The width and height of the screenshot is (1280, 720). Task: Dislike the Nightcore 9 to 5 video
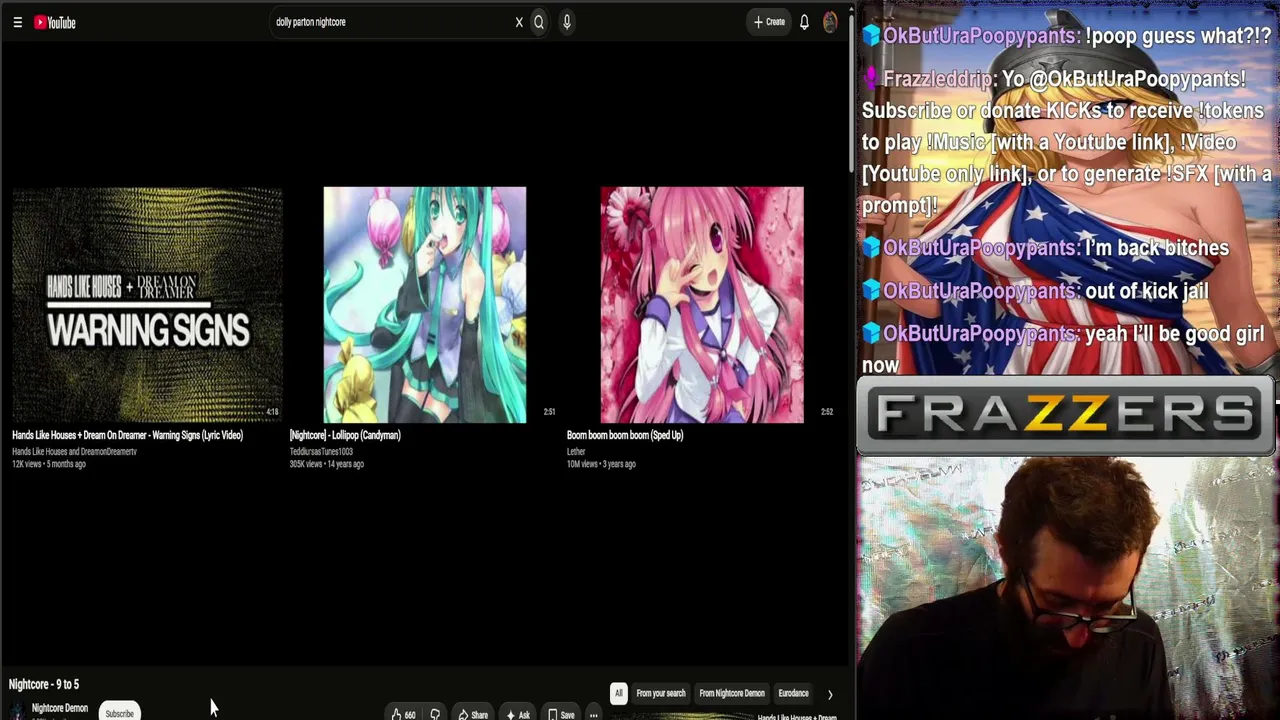point(435,714)
